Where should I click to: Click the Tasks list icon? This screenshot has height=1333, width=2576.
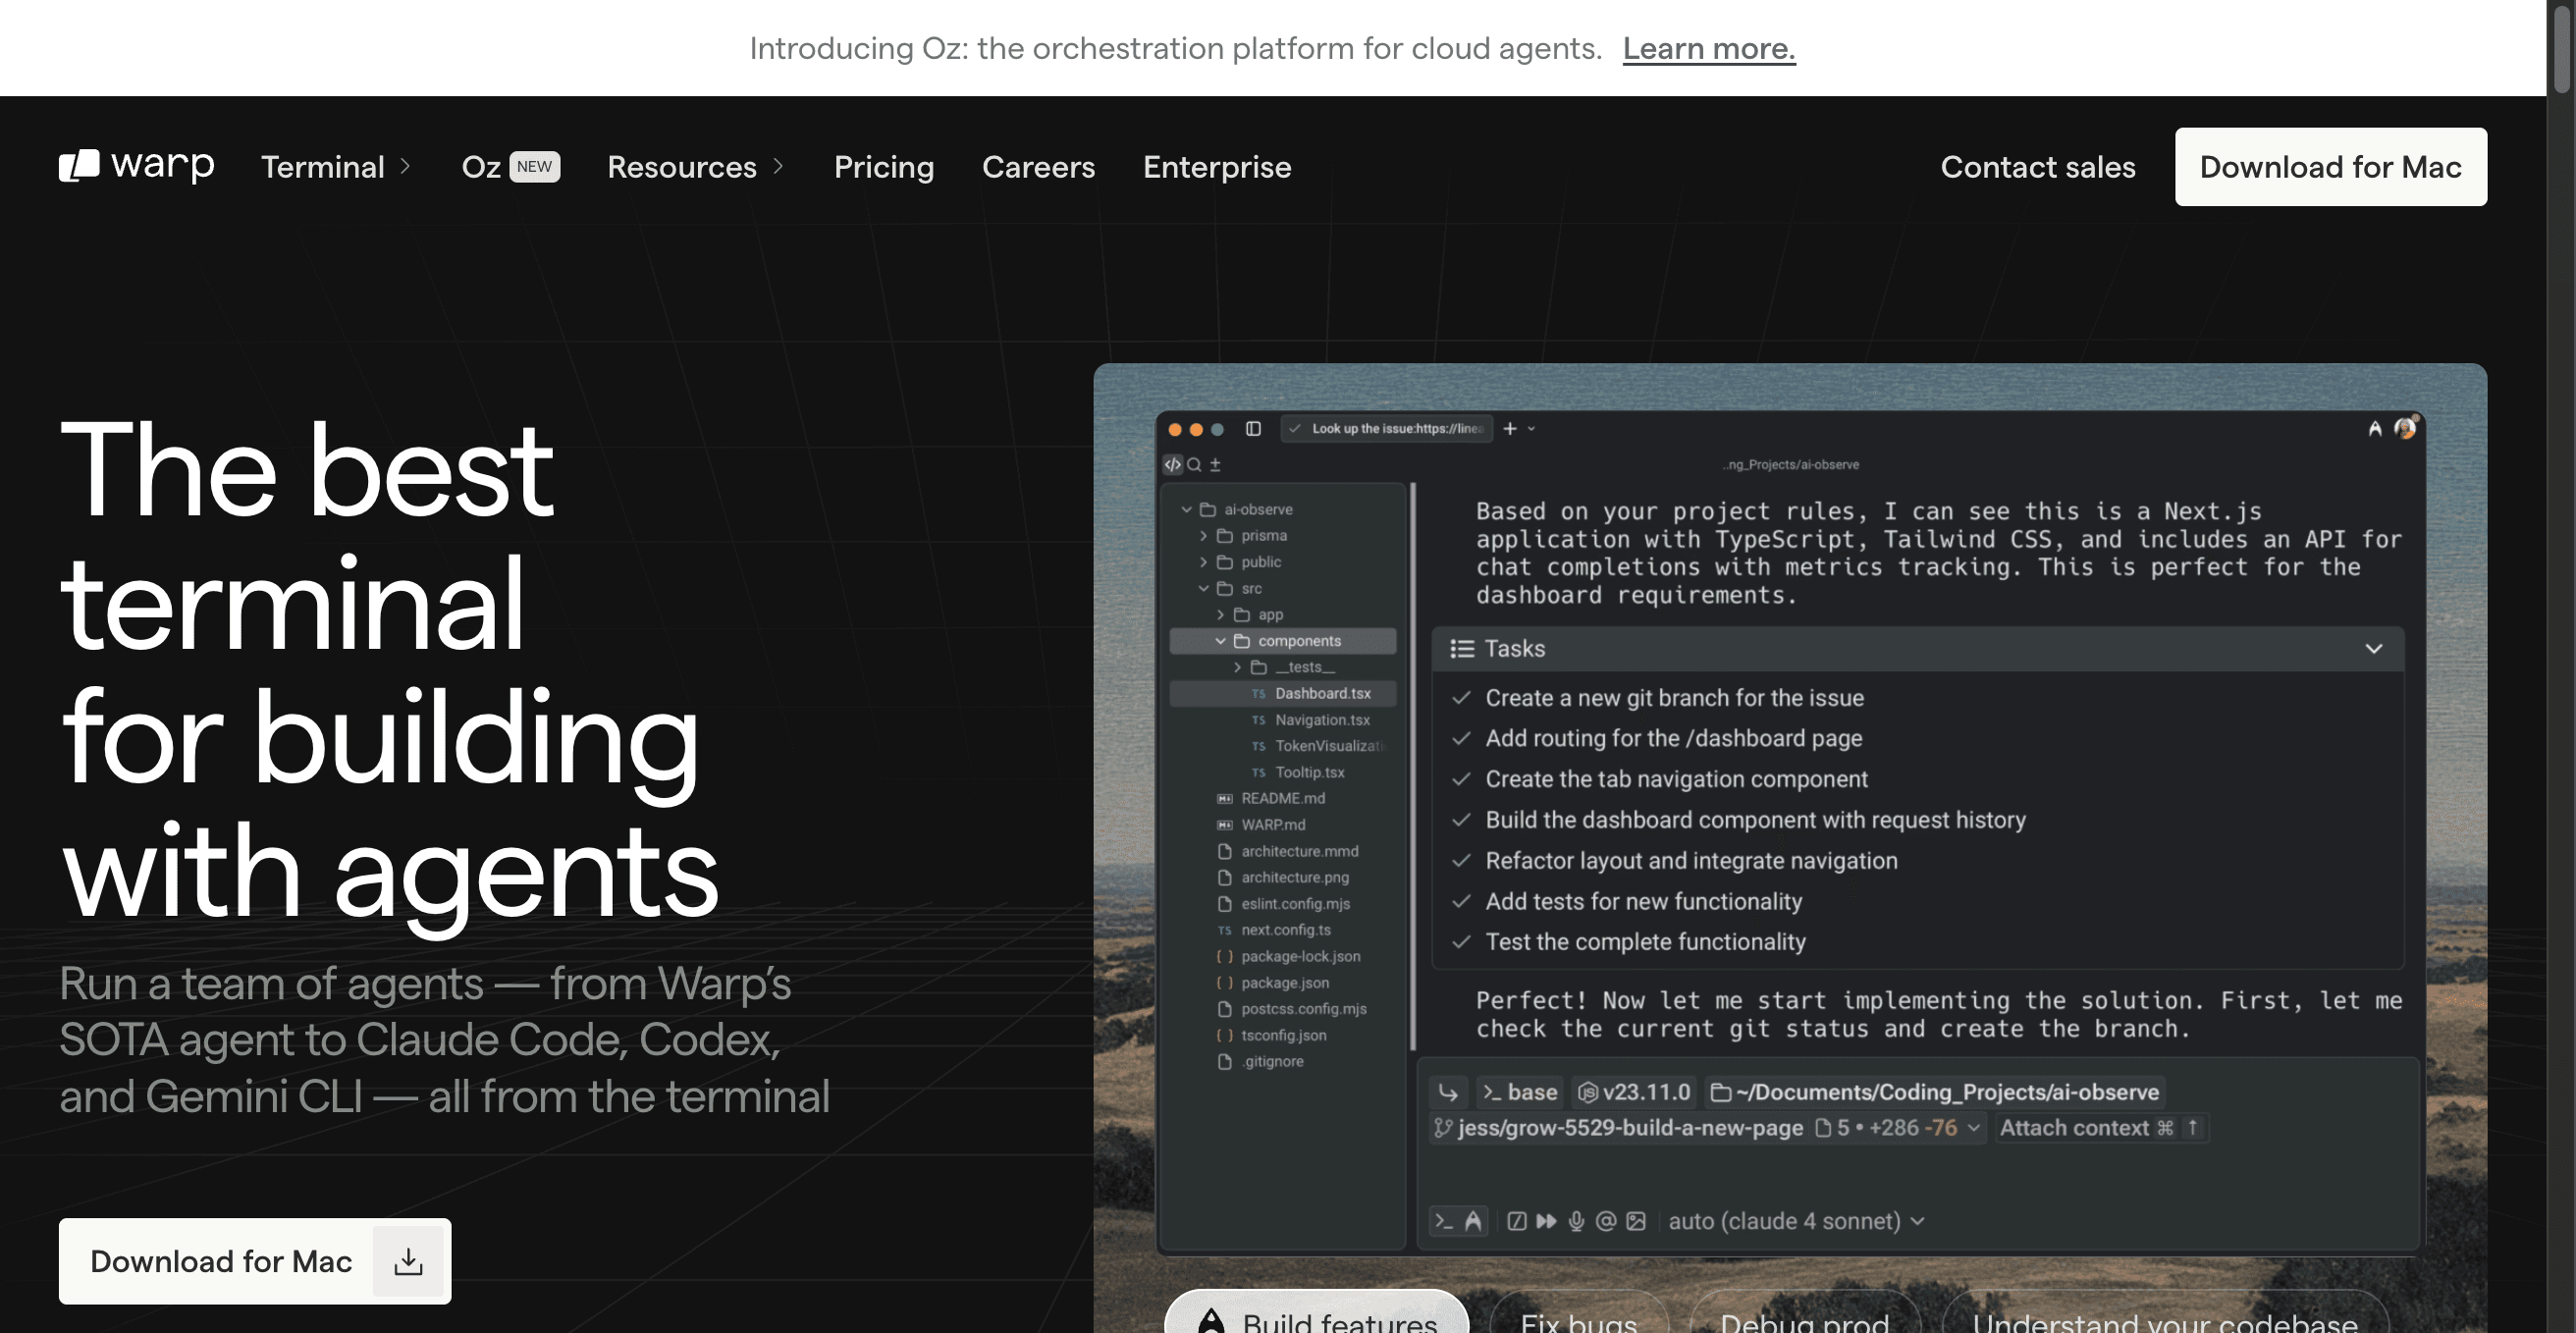click(1462, 649)
